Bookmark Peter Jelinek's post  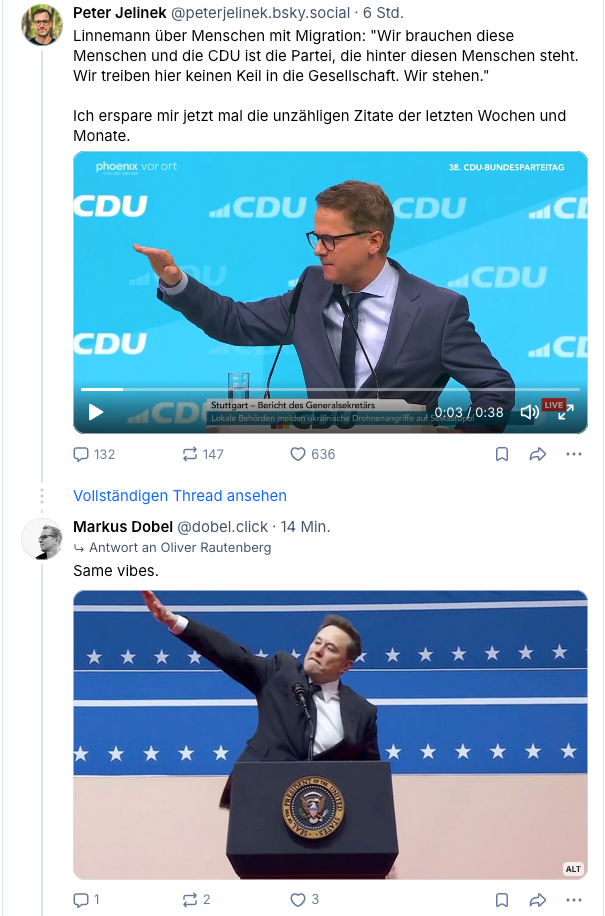point(502,454)
